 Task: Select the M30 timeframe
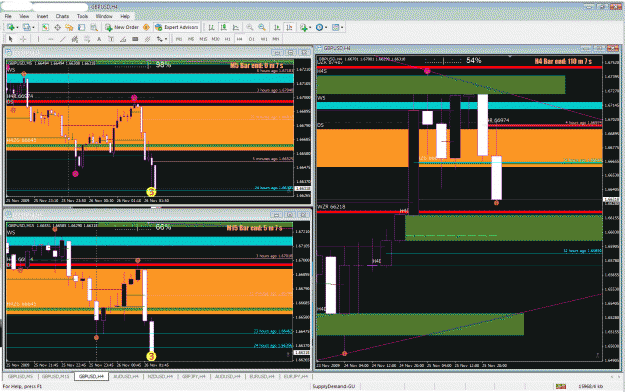point(216,39)
